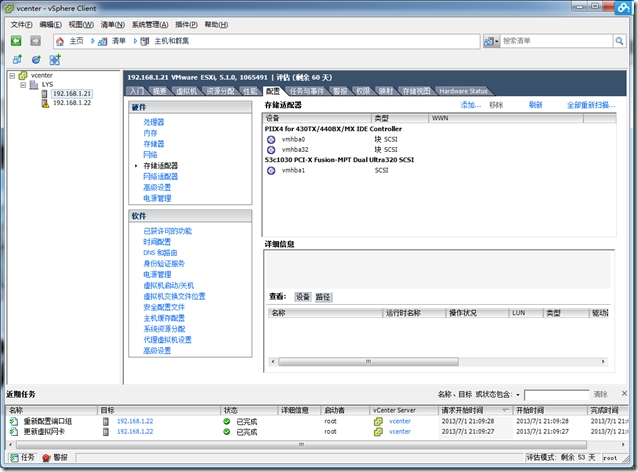Screen dimensions: 638x472
Task: Select the vmhba32 adapter row
Action: coord(439,150)
